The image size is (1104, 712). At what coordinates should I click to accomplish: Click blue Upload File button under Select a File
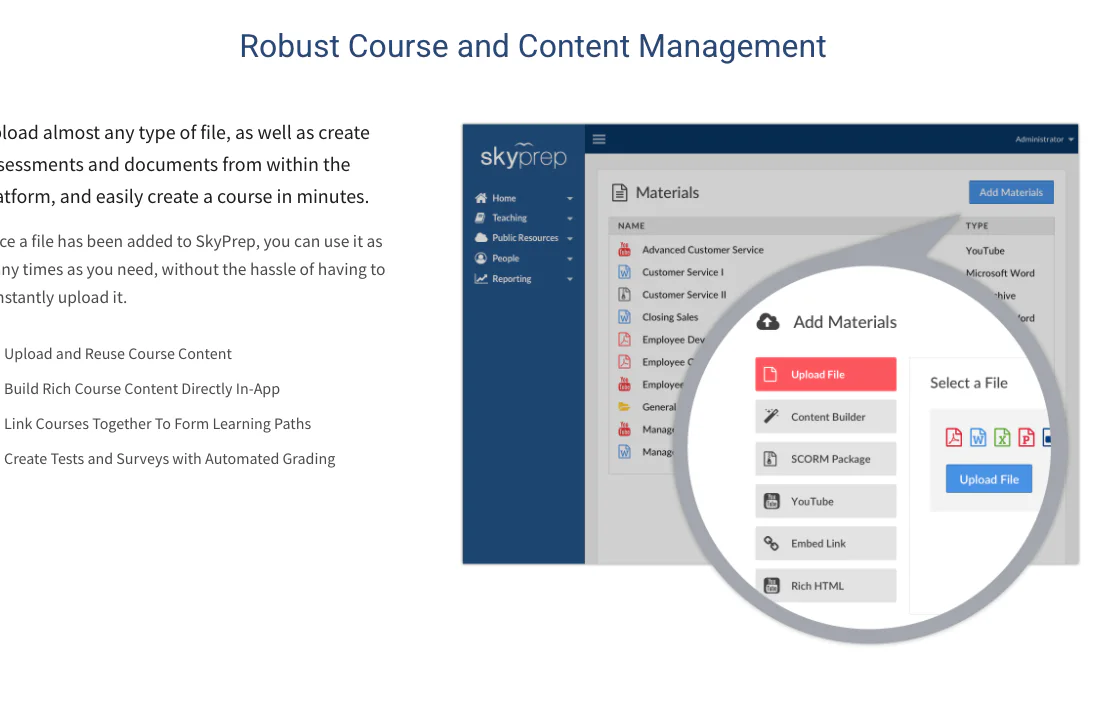[x=989, y=479]
